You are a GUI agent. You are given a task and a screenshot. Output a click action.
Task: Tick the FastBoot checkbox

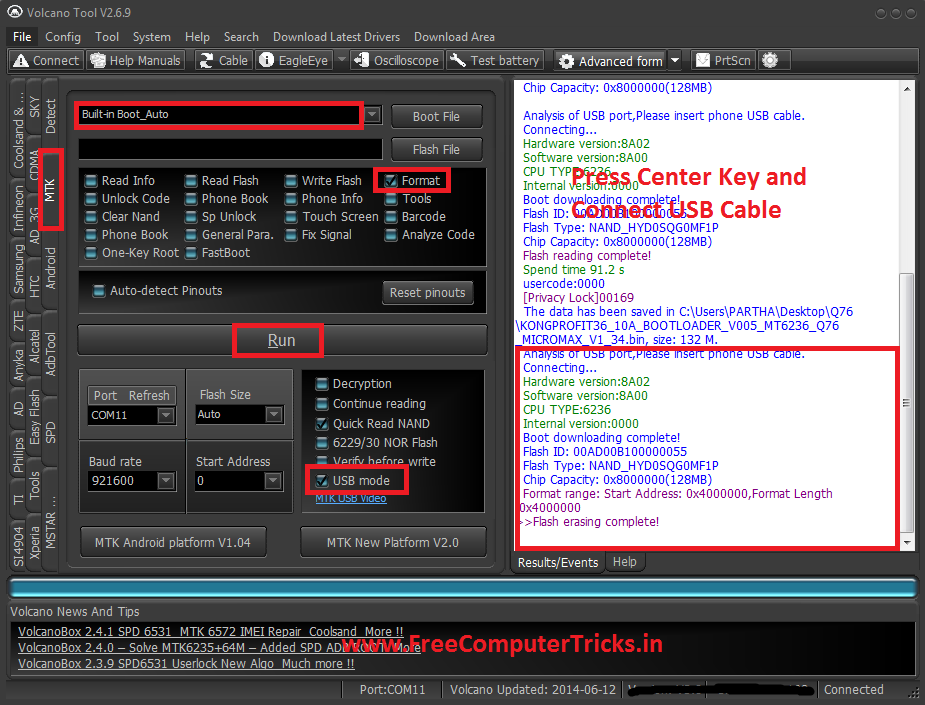(x=191, y=253)
